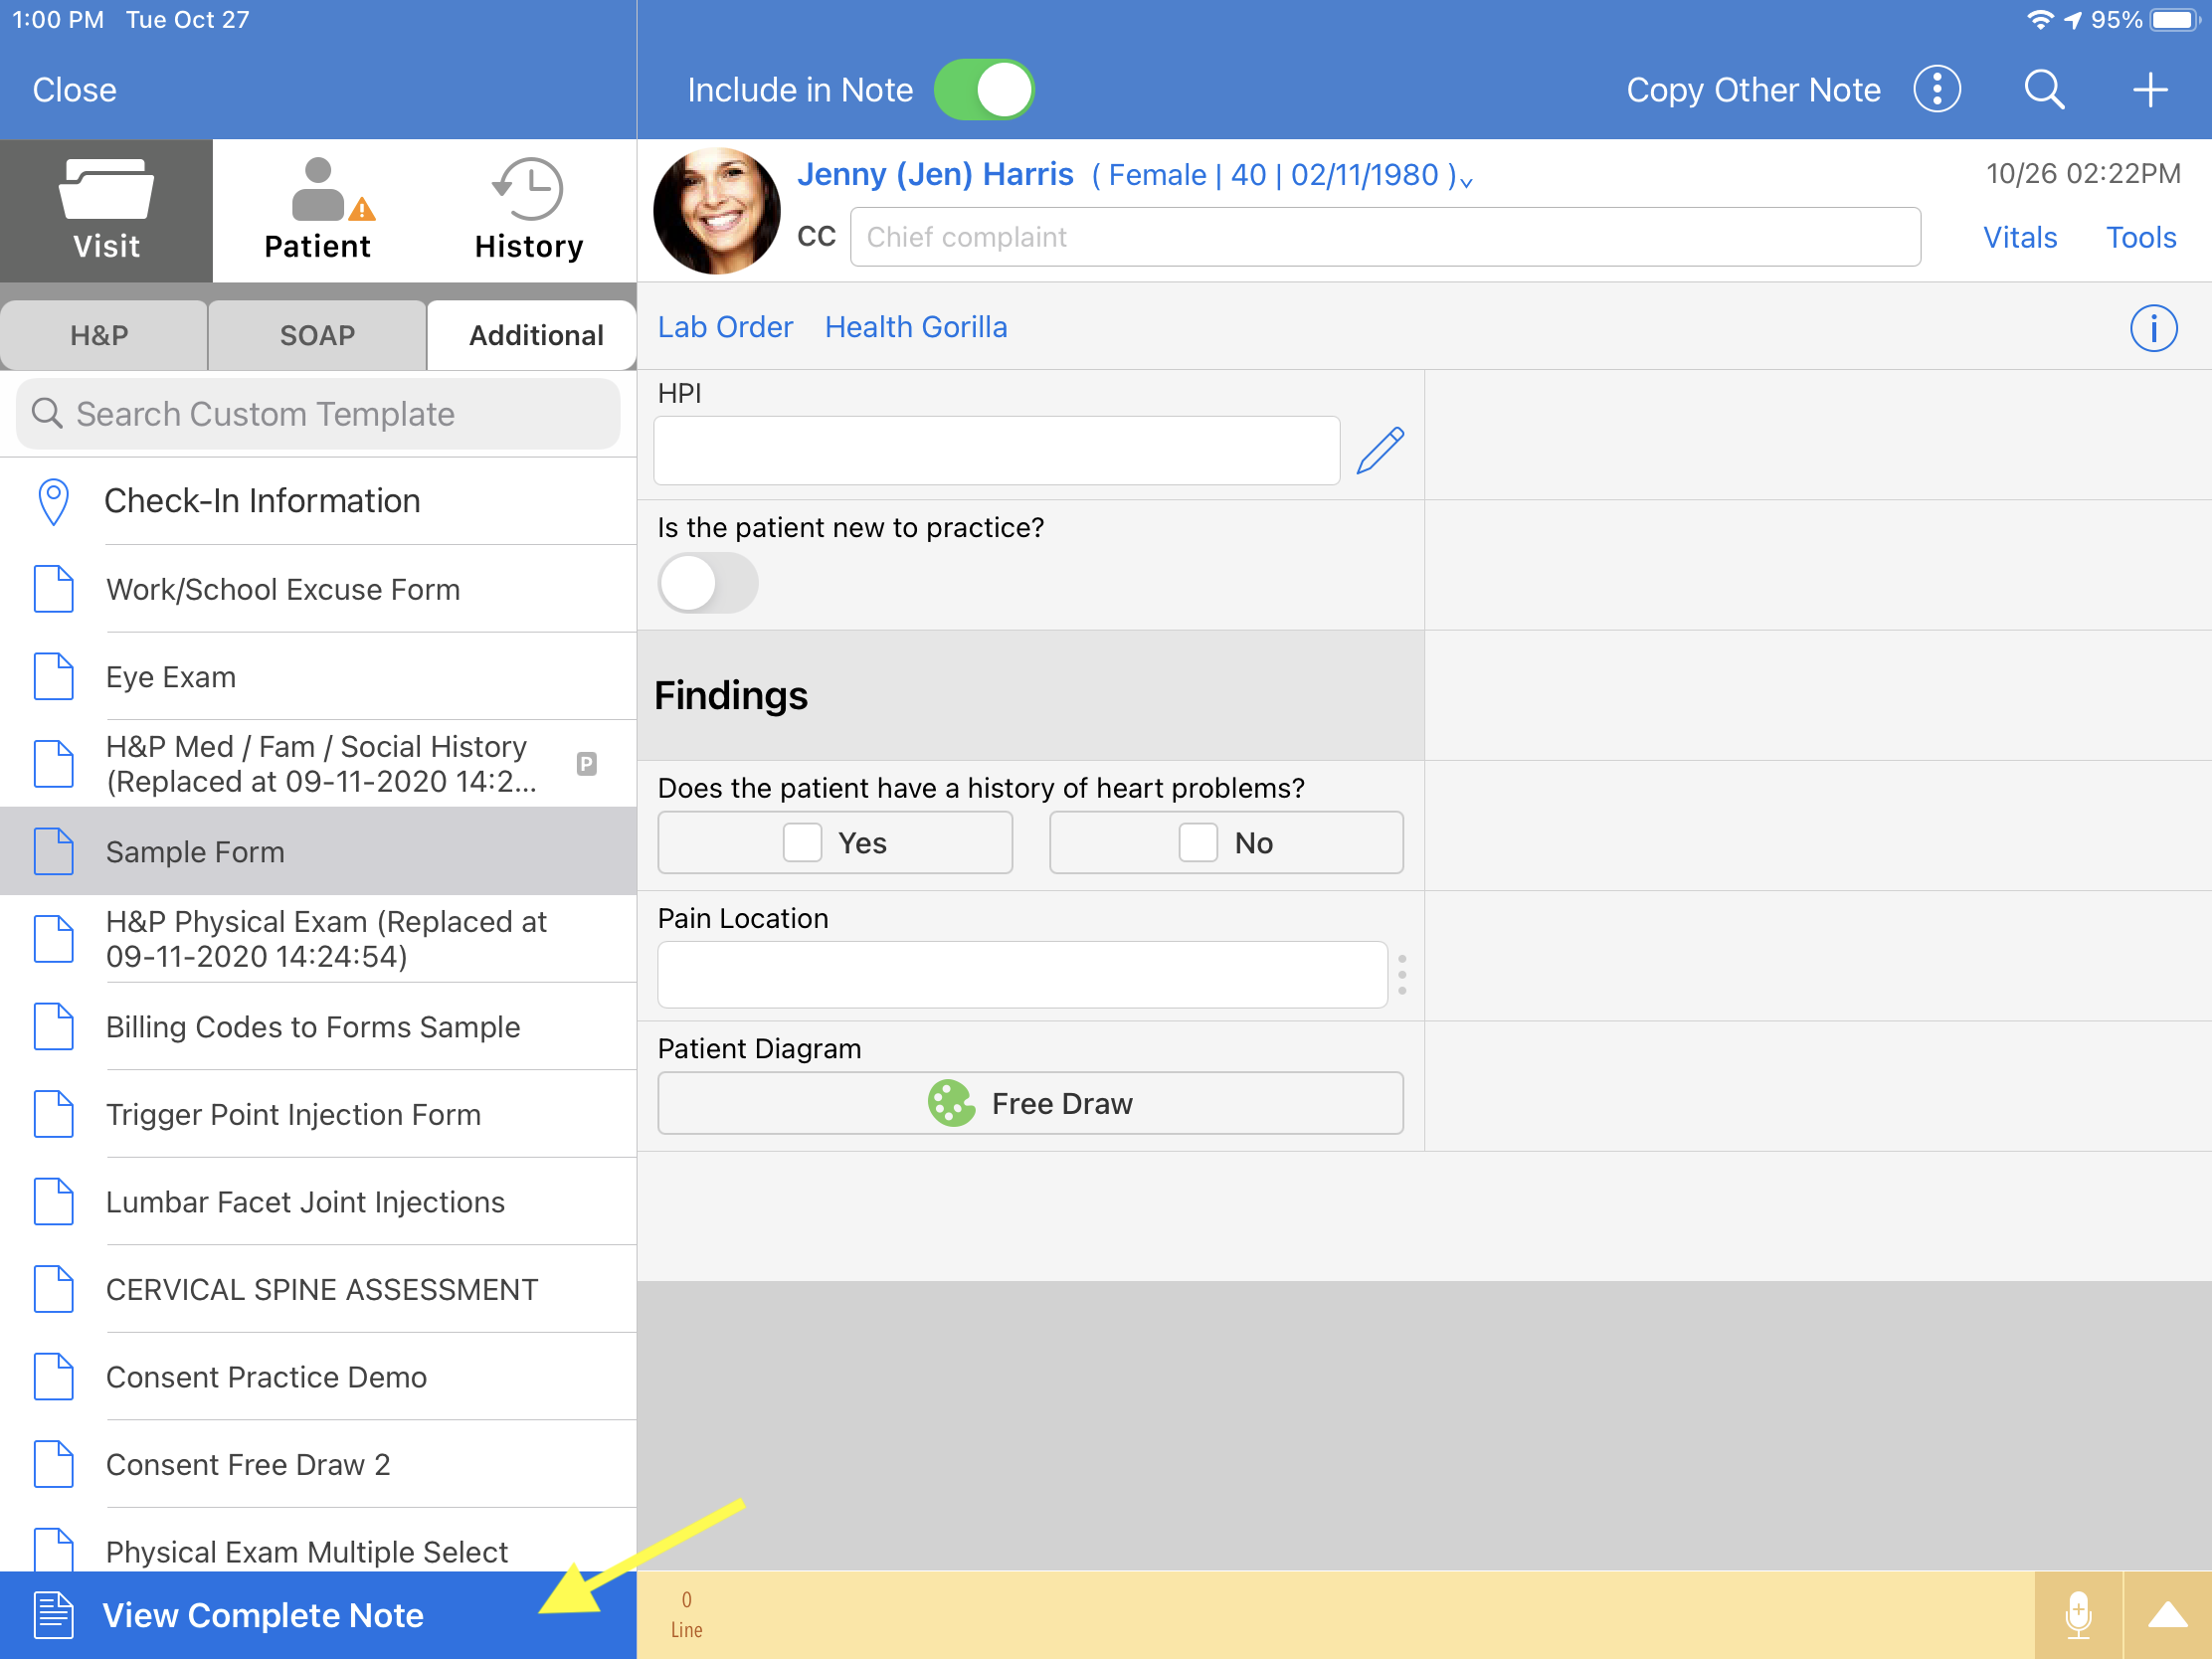2212x1659 pixels.
Task: Tap the Chief Complaint input field
Action: [1384, 237]
